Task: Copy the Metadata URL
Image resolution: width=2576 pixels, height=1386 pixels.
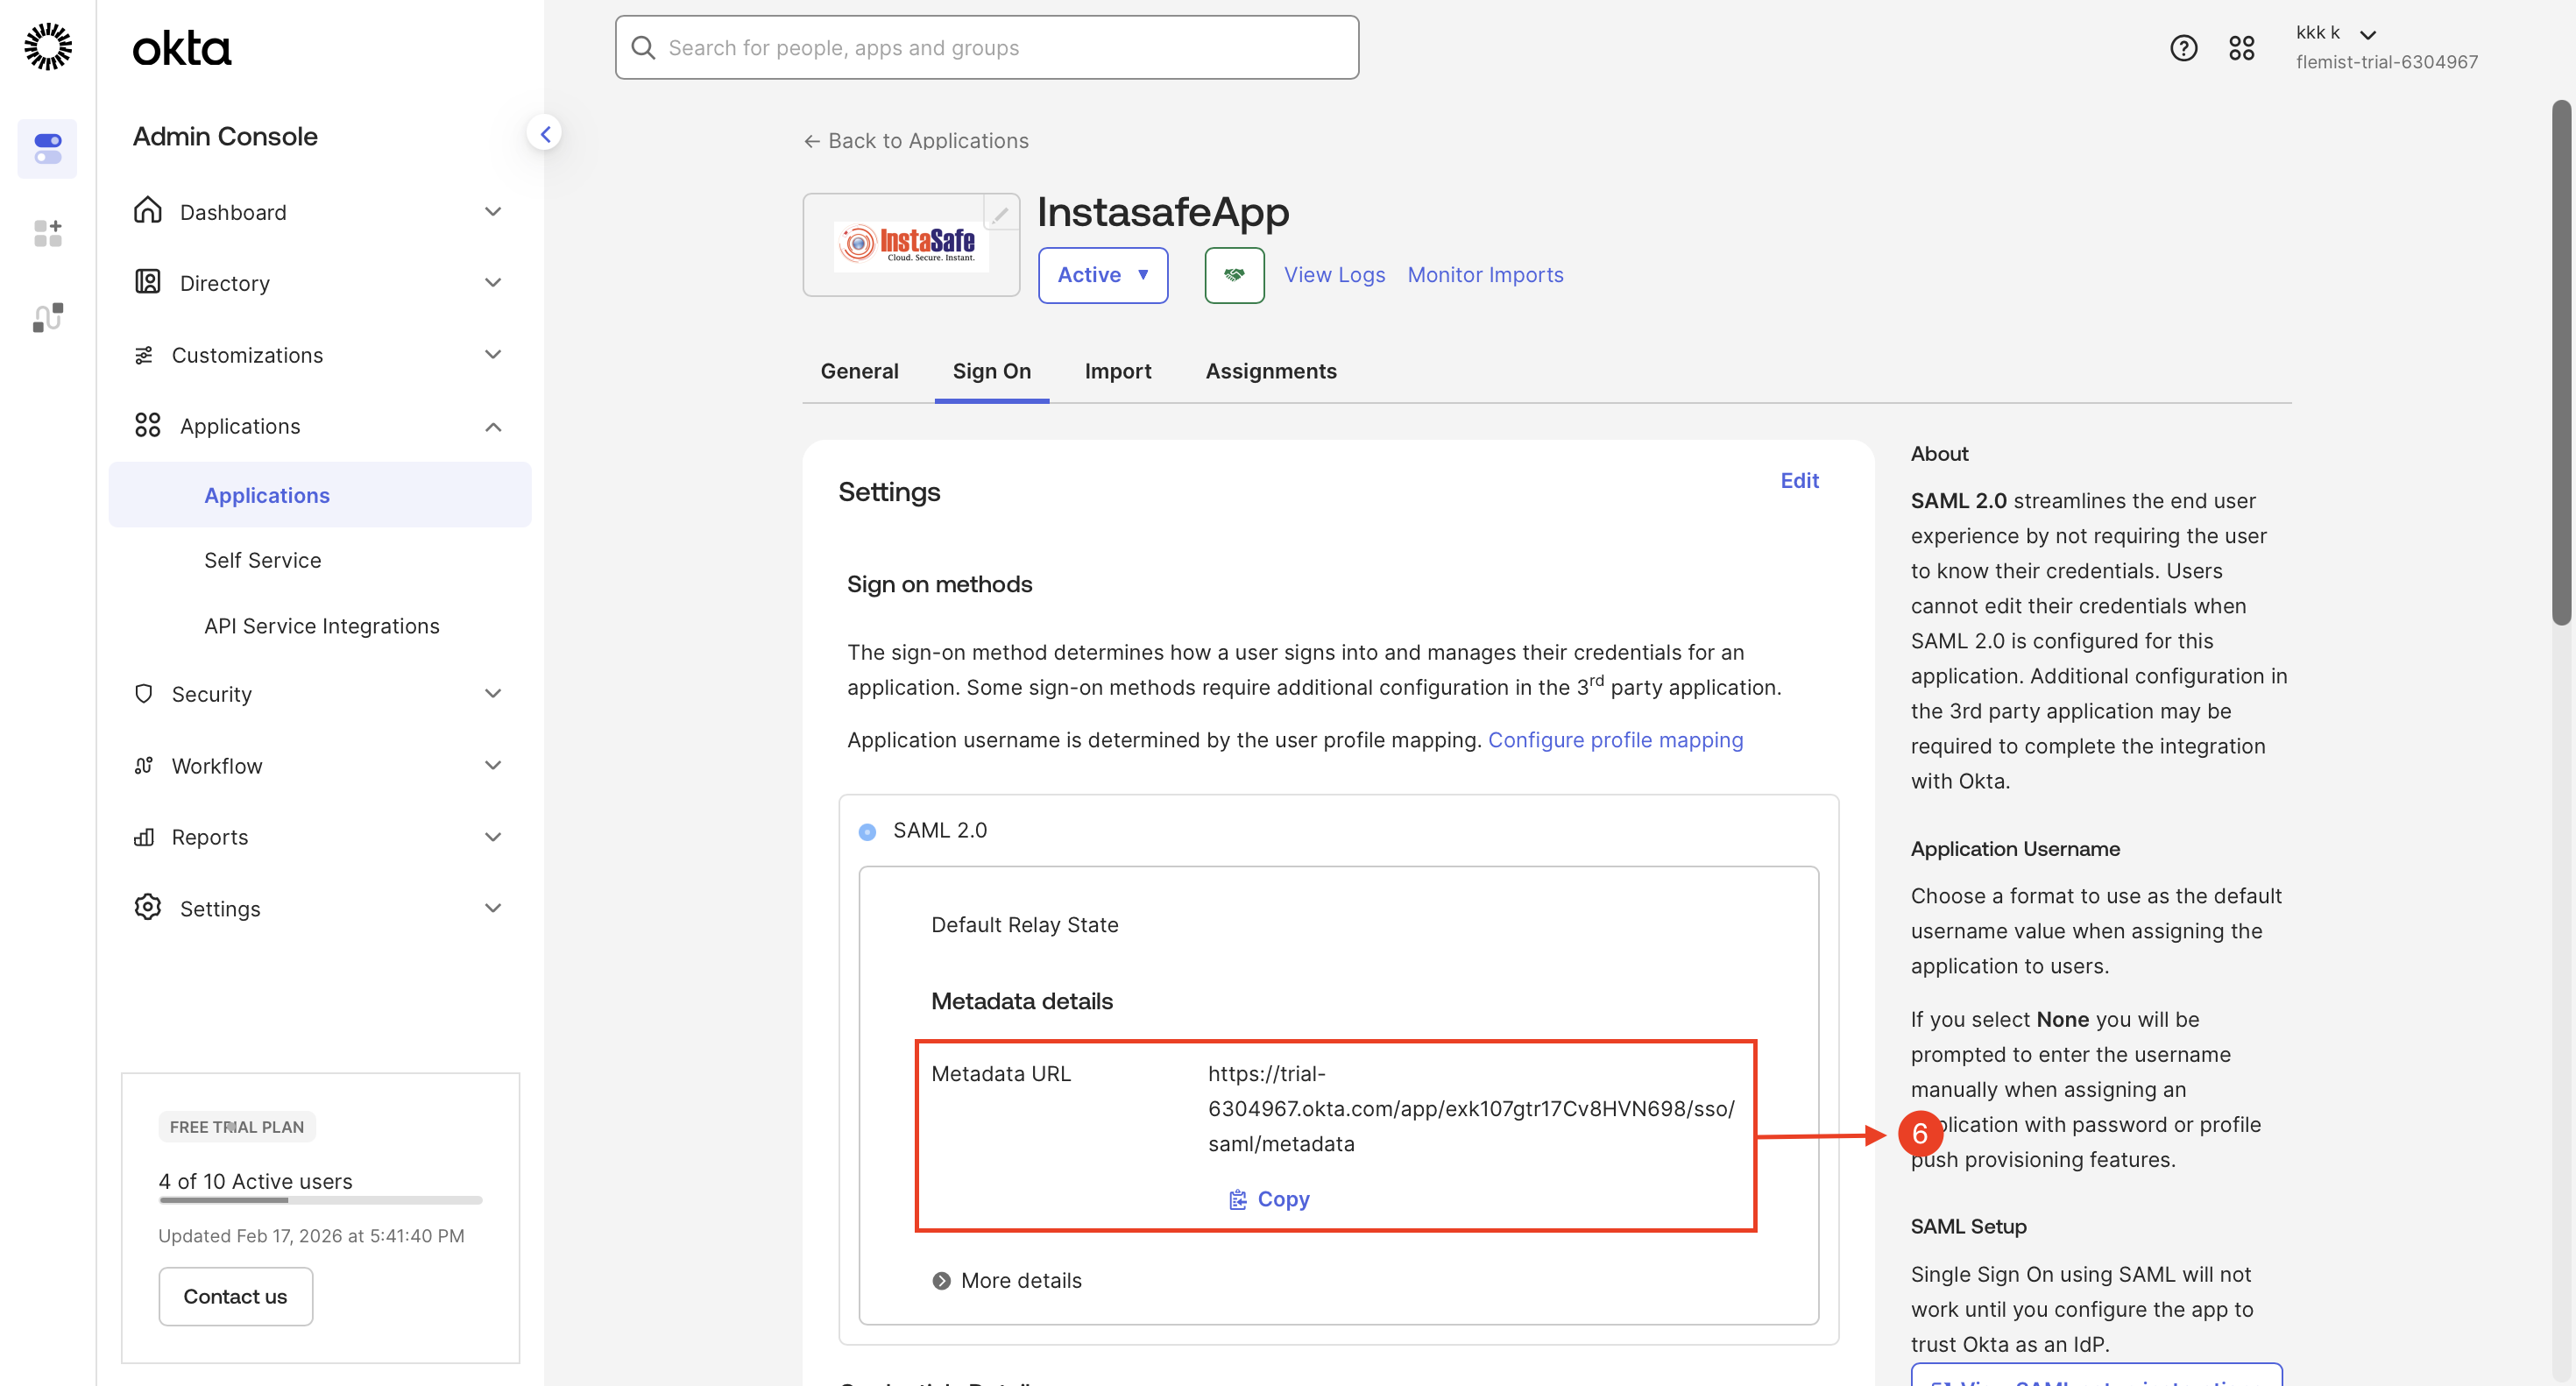Action: coord(1269,1198)
